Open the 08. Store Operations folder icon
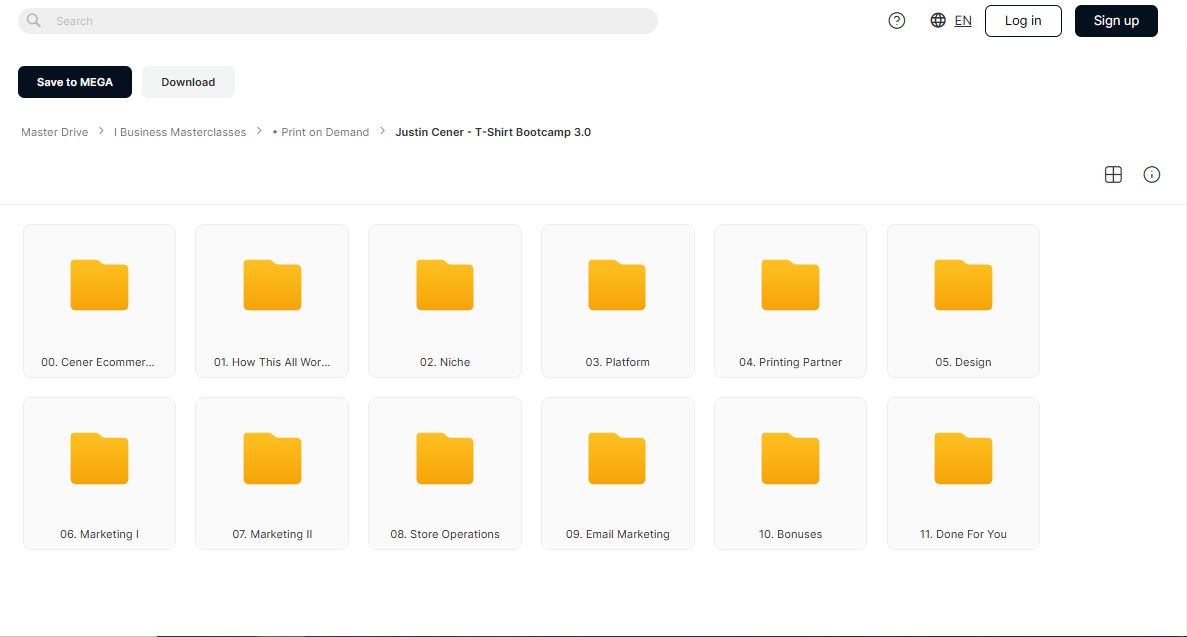Screen dimensions: 1187x637 [x=445, y=458]
